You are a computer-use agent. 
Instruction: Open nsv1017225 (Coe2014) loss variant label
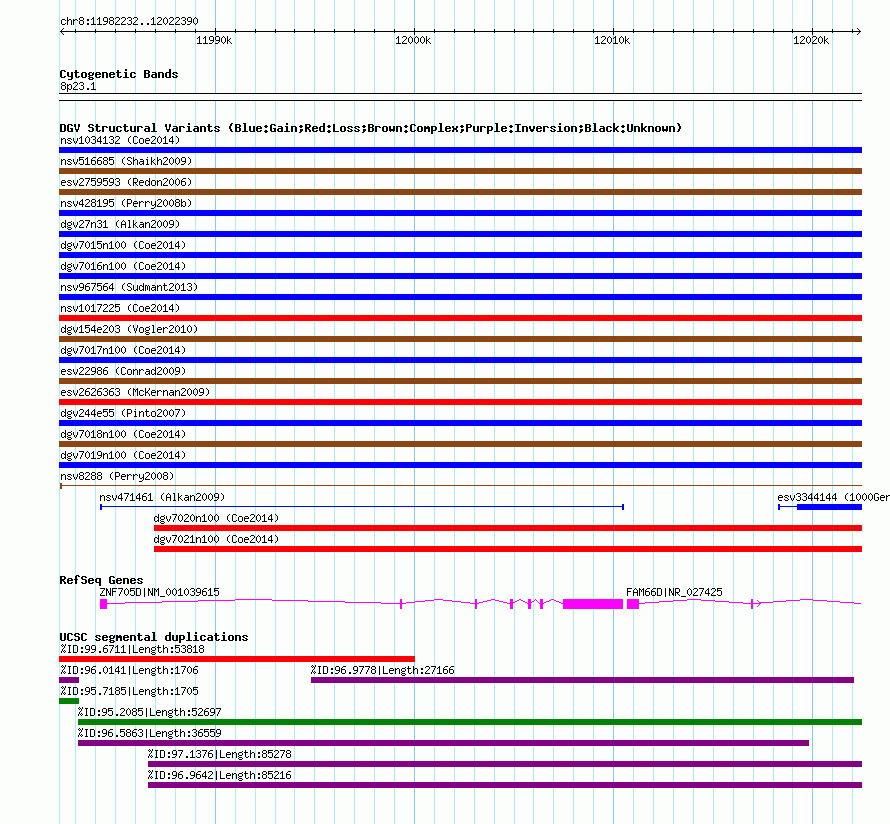(120, 308)
